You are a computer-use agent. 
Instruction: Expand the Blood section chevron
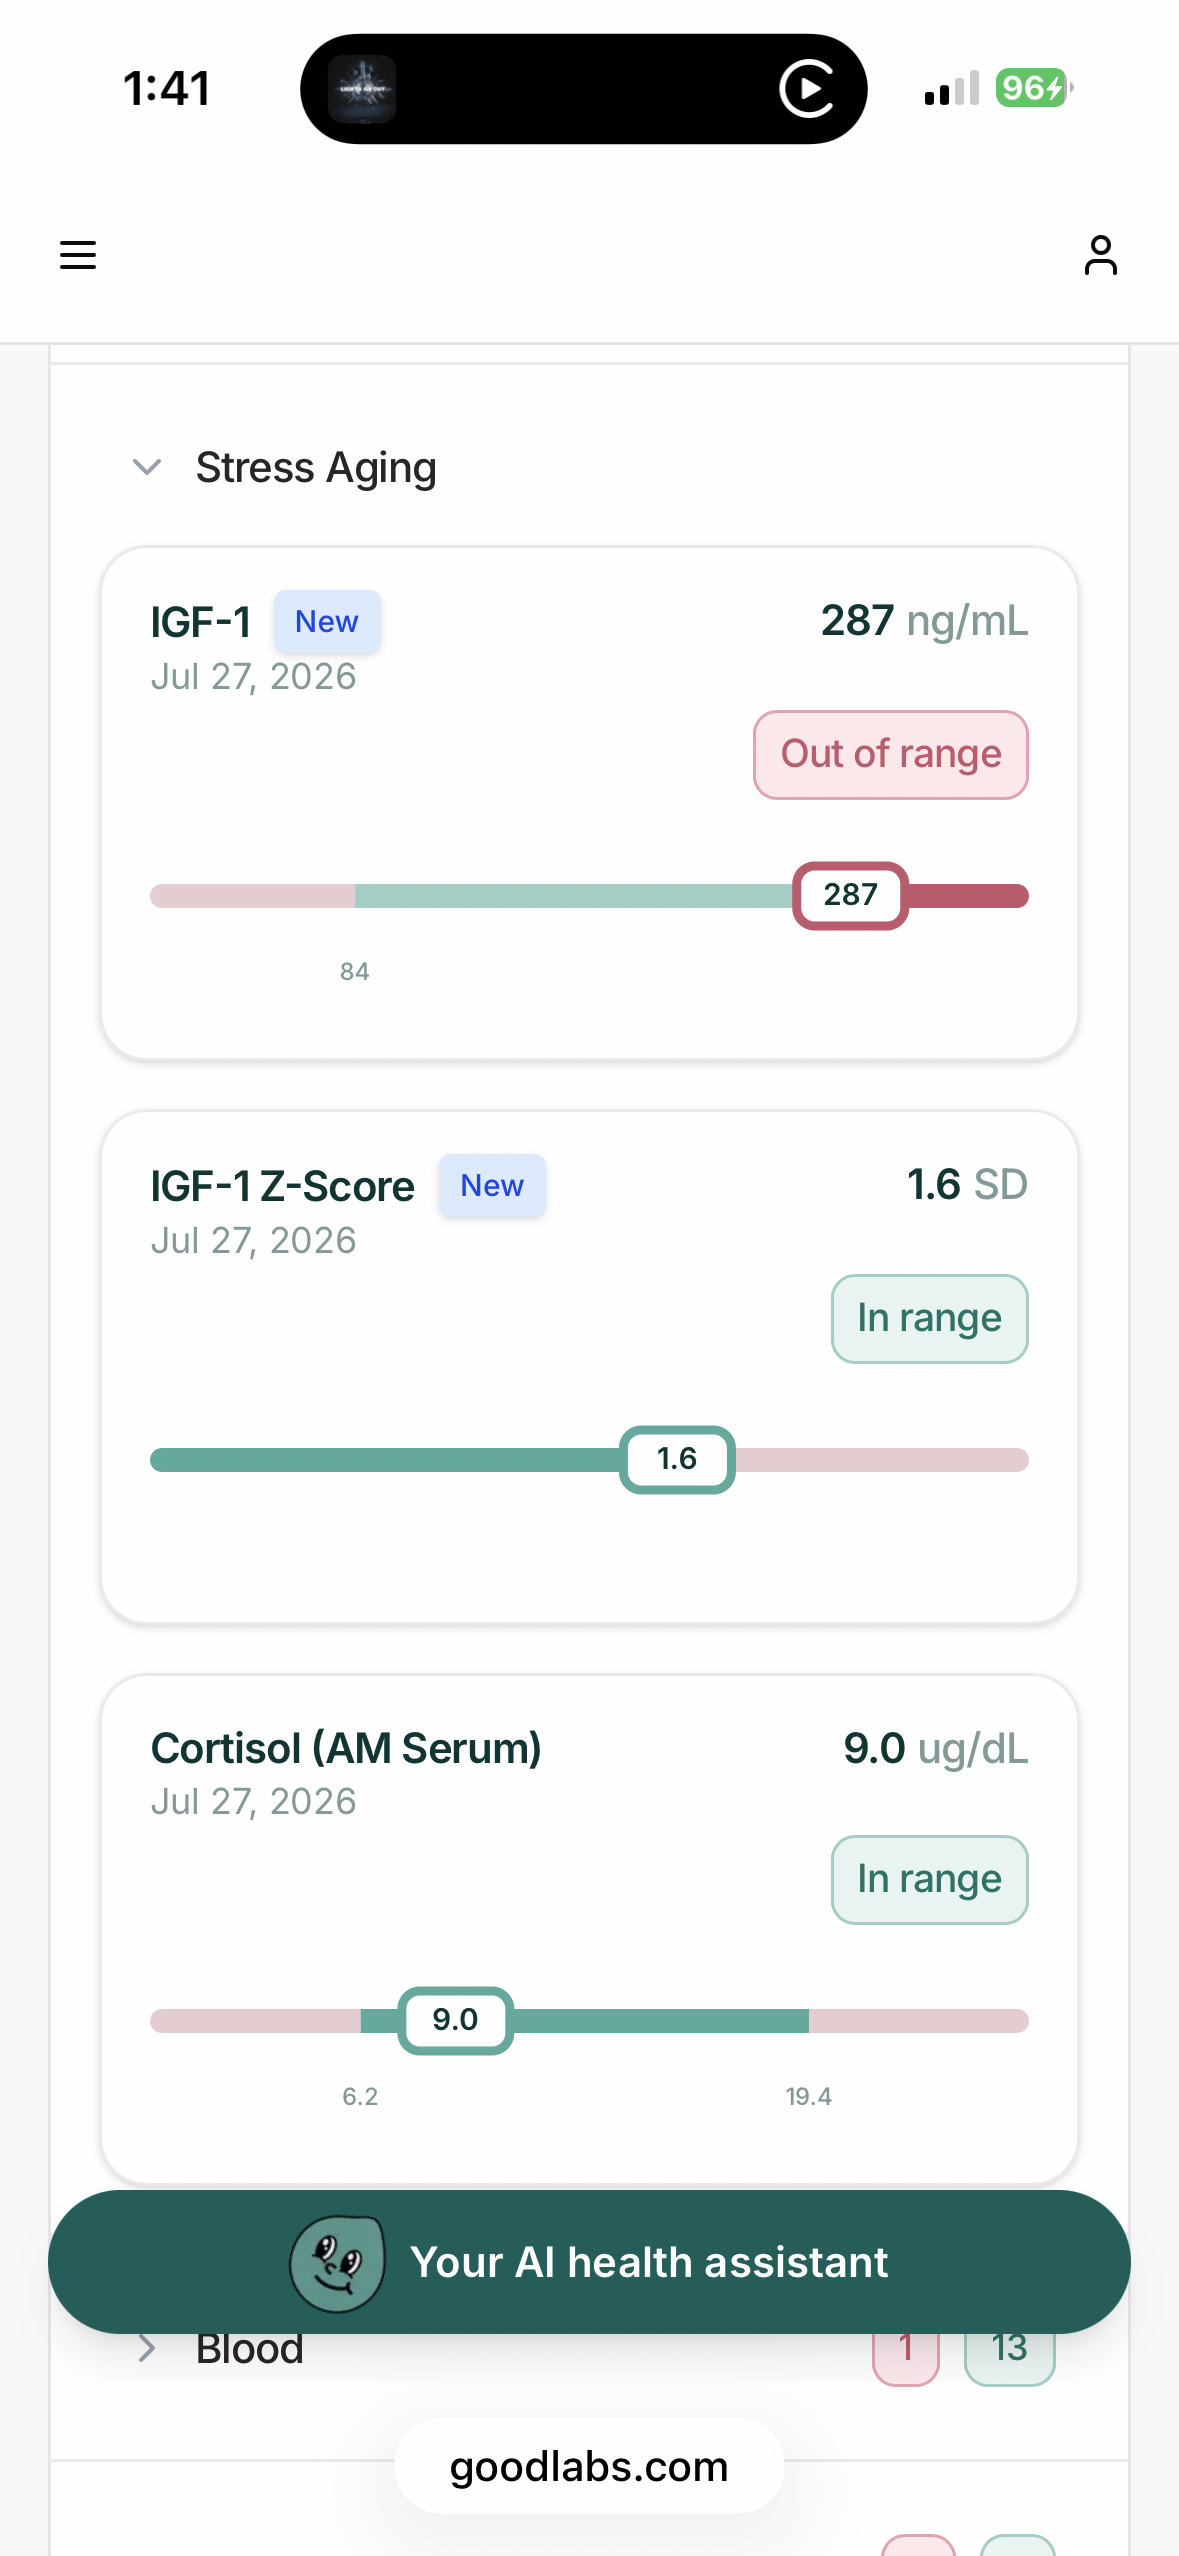(x=147, y=2348)
